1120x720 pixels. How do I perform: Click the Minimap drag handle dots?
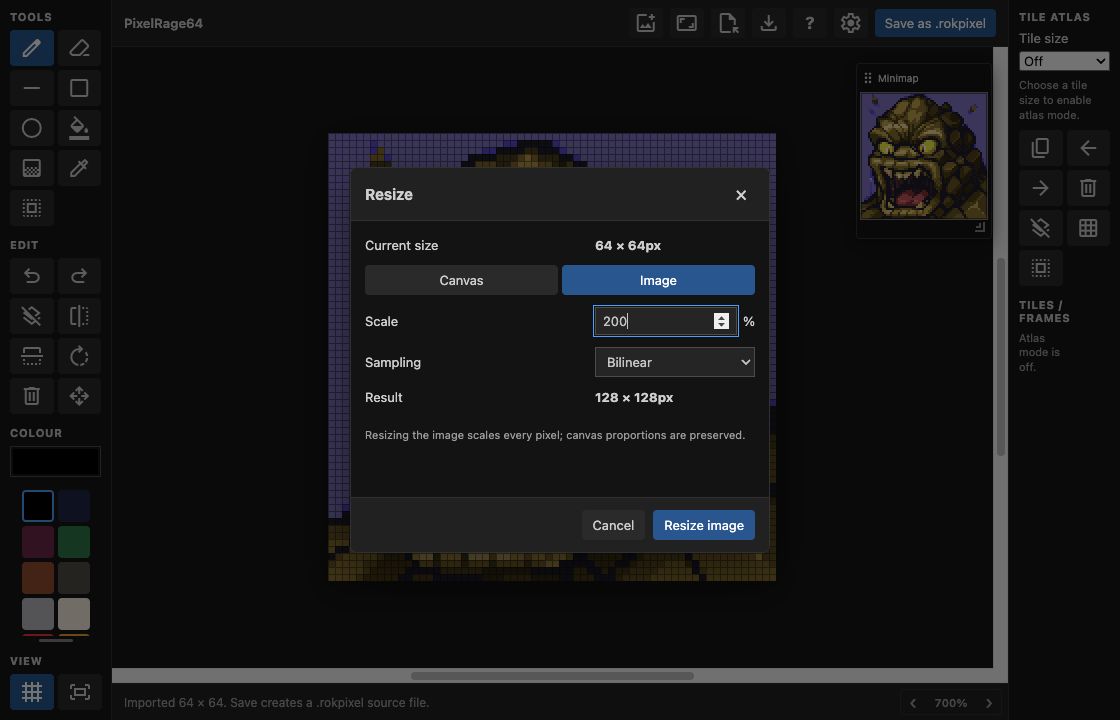tap(868, 78)
